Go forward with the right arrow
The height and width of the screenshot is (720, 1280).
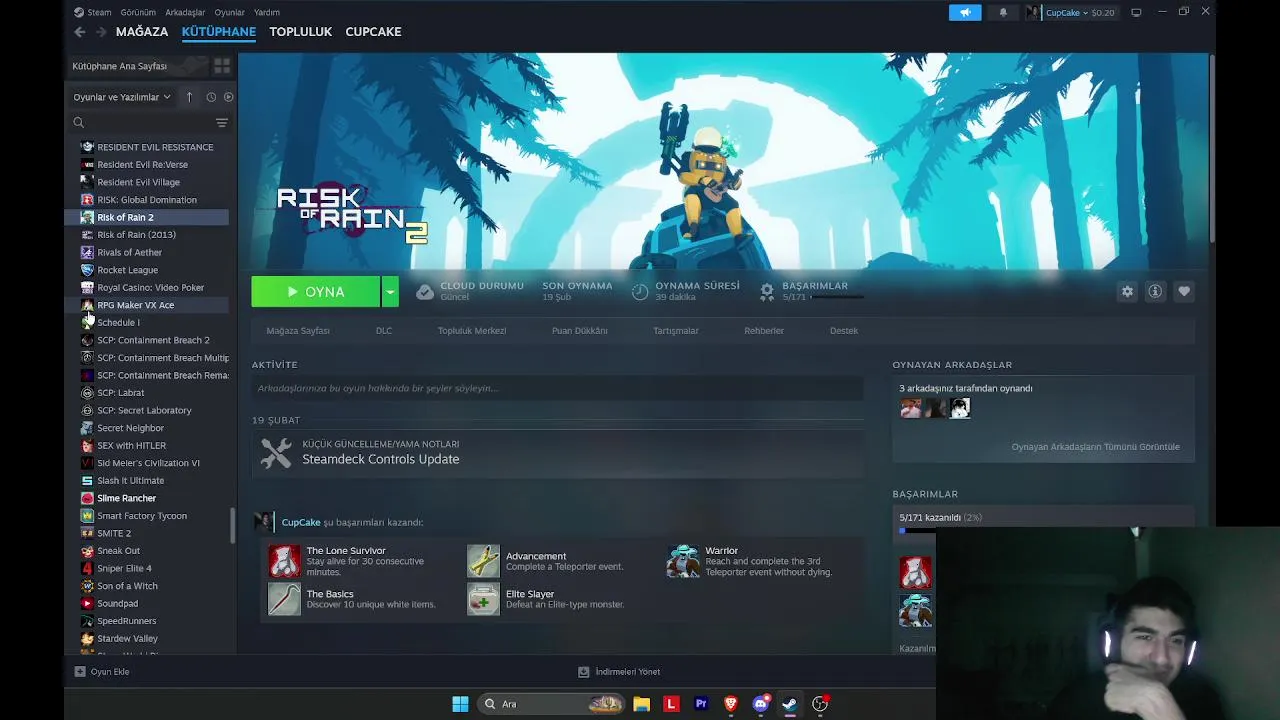click(101, 32)
